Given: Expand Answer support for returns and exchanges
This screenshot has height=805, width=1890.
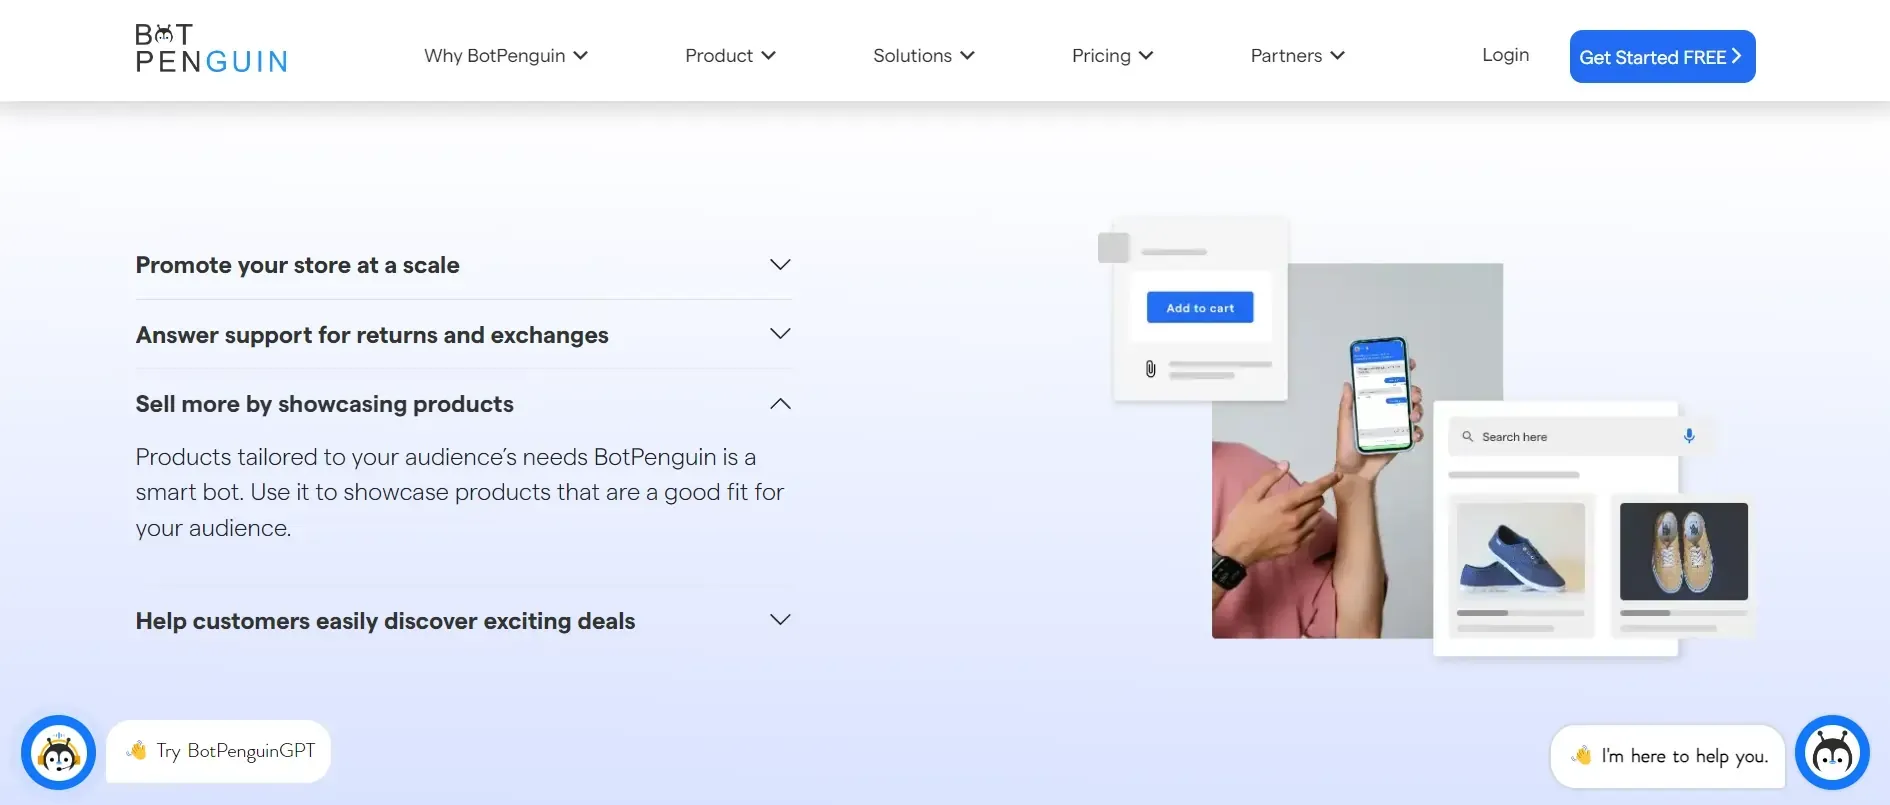Looking at the screenshot, I should click(x=464, y=335).
